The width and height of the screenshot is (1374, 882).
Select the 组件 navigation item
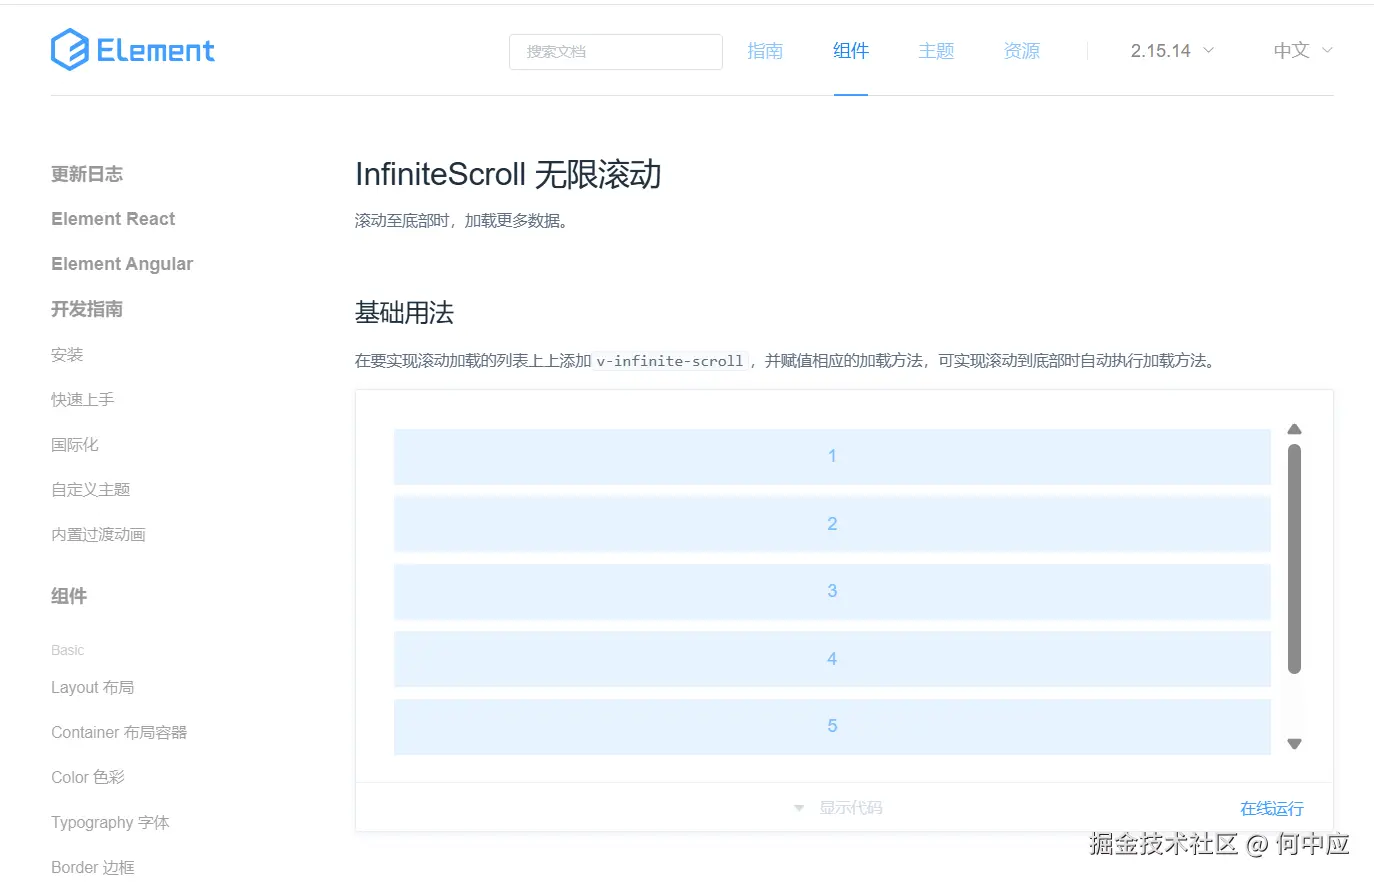850,51
